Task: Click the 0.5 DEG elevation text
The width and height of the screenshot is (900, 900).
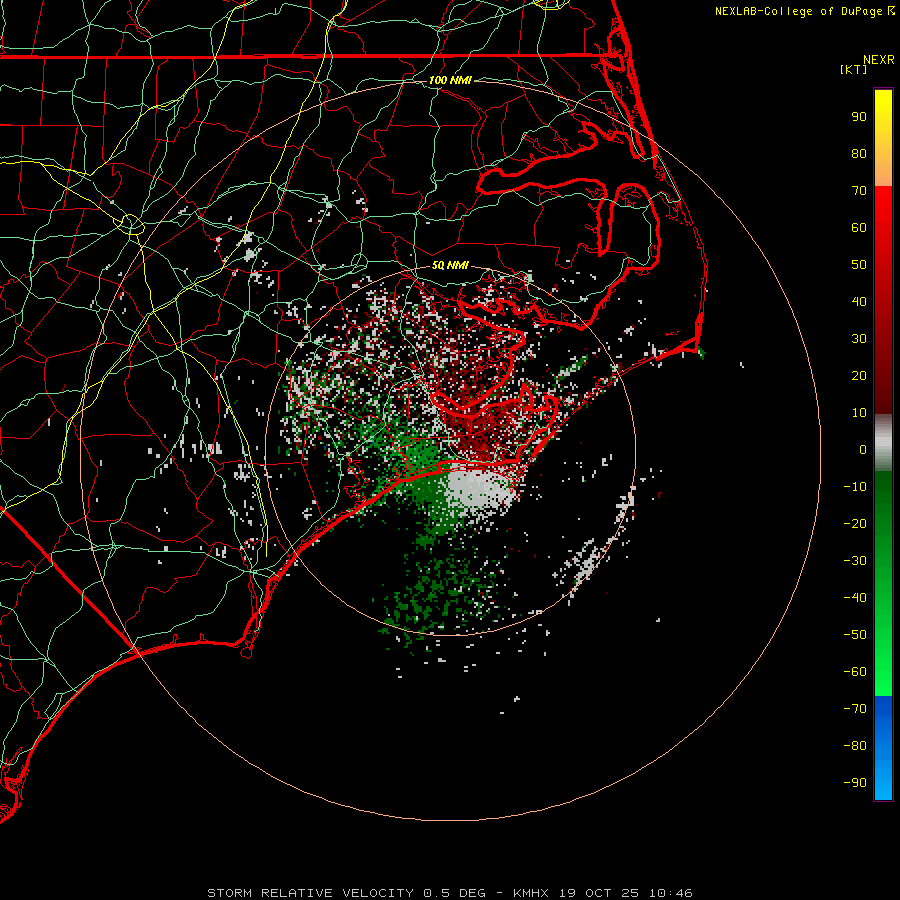Action: coord(454,893)
